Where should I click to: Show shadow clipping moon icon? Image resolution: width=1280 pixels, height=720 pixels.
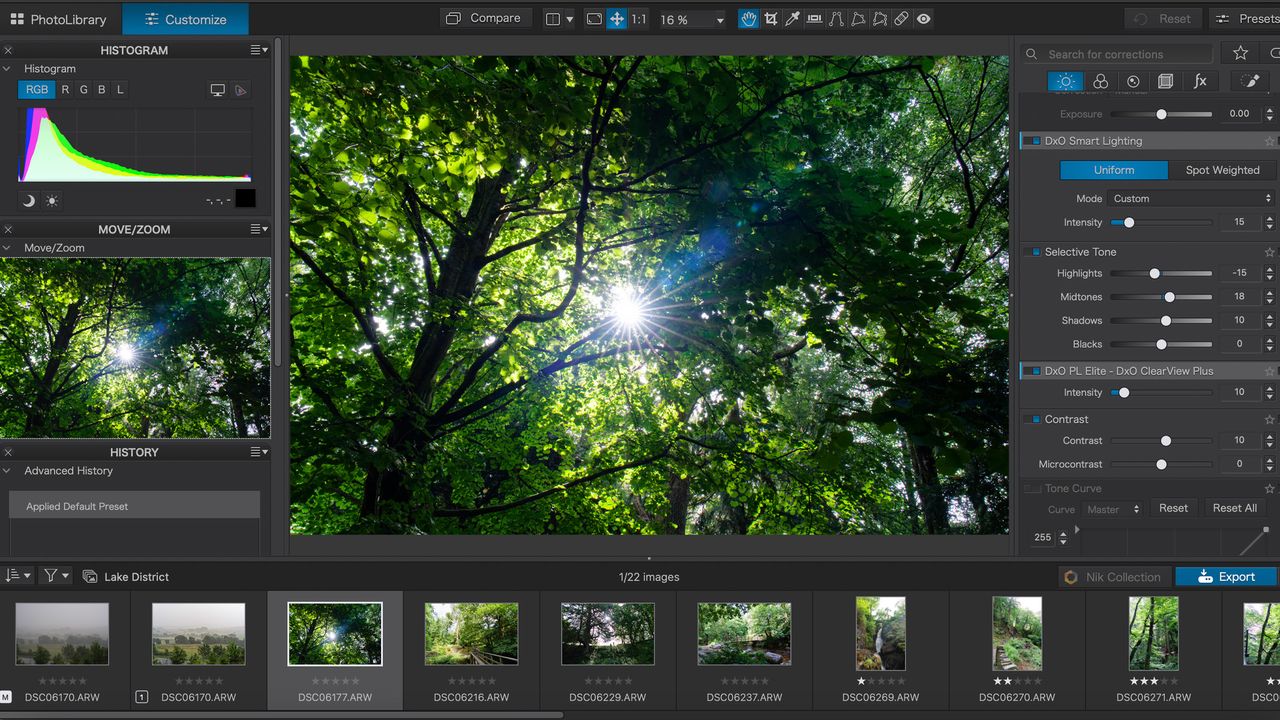(x=29, y=201)
